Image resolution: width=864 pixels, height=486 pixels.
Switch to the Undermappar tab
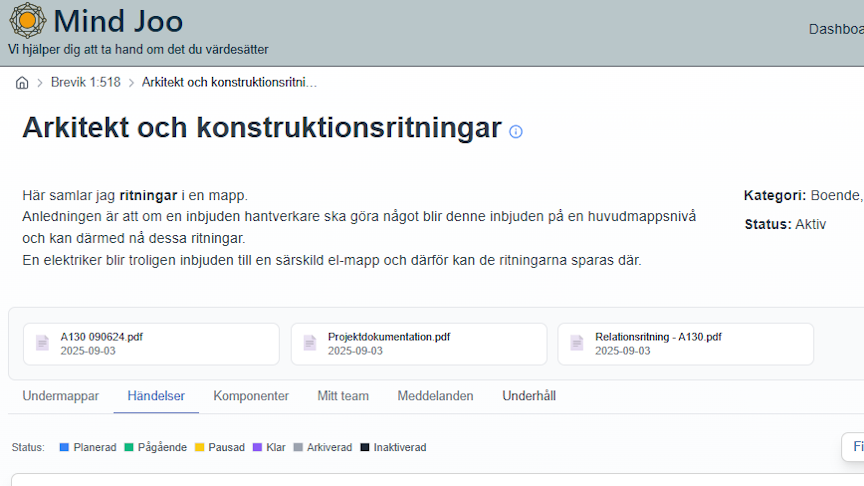[61, 396]
